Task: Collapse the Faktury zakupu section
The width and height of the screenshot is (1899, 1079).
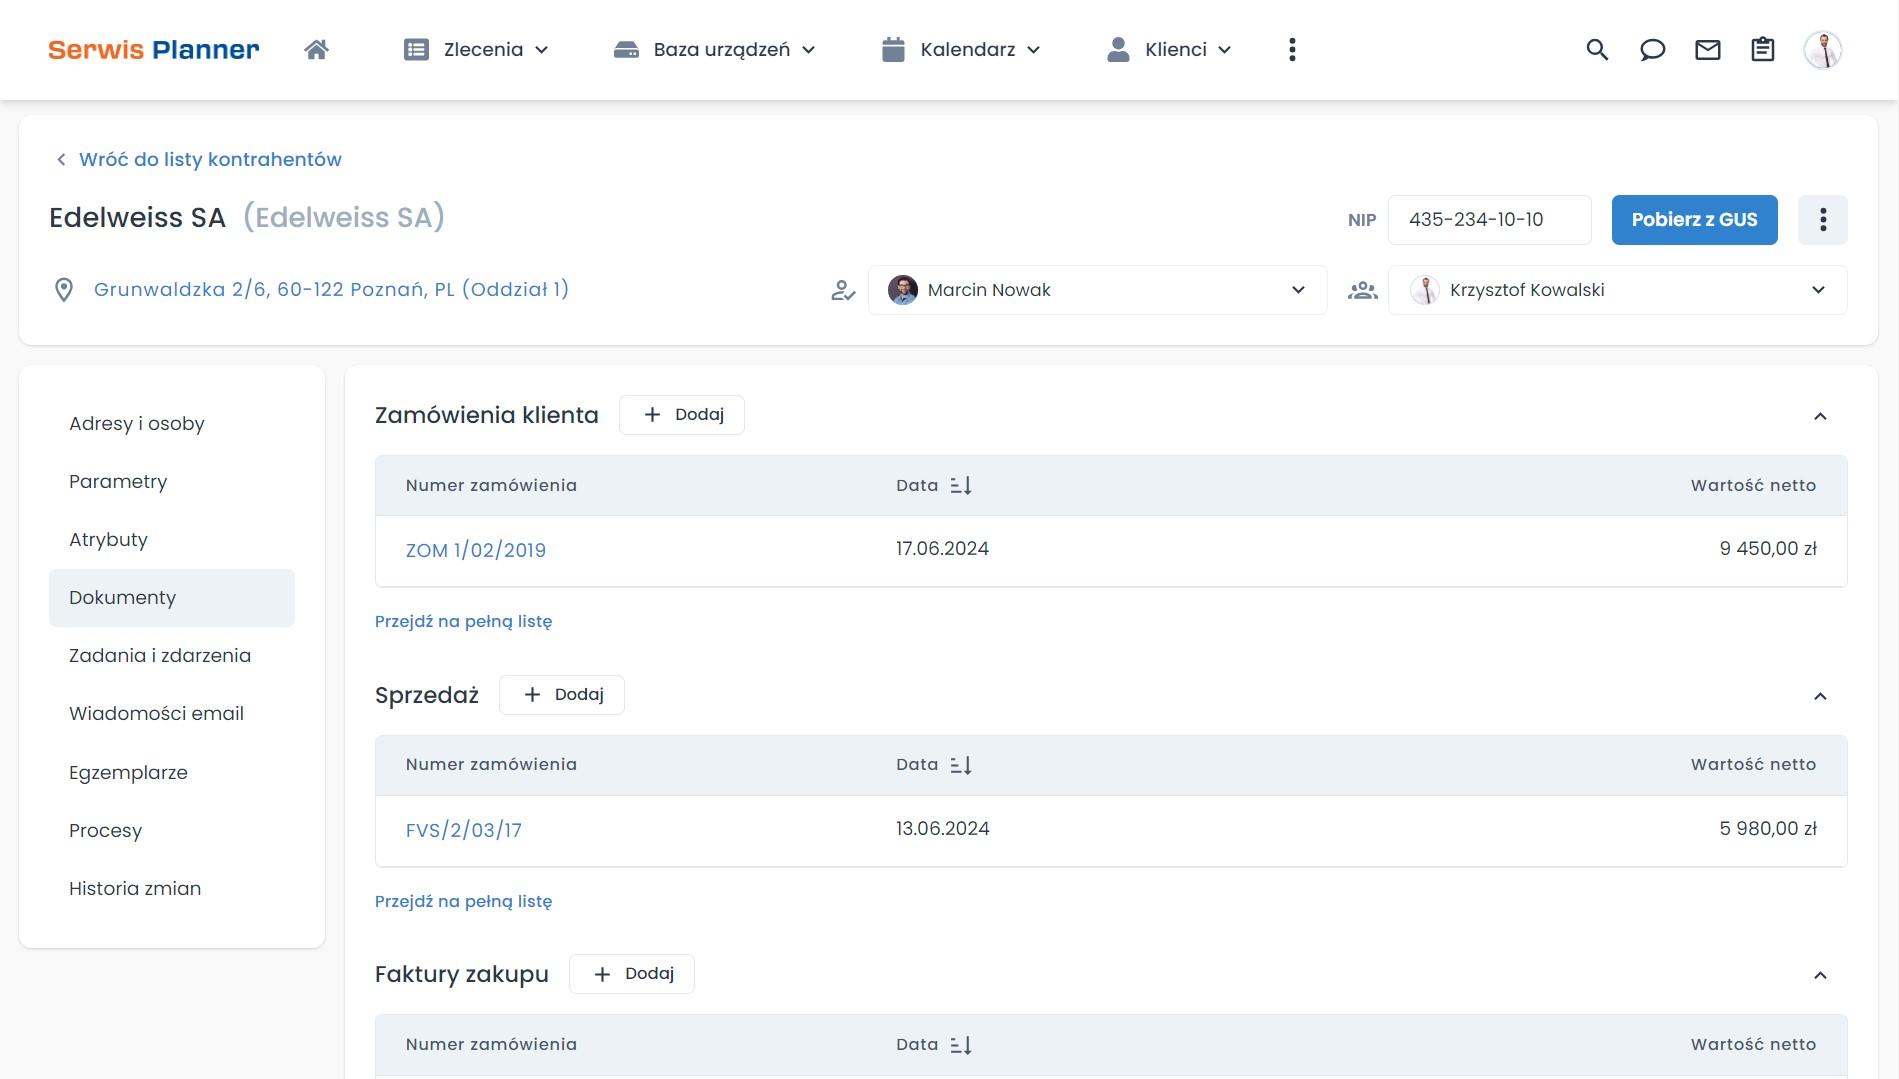Action: click(x=1820, y=975)
